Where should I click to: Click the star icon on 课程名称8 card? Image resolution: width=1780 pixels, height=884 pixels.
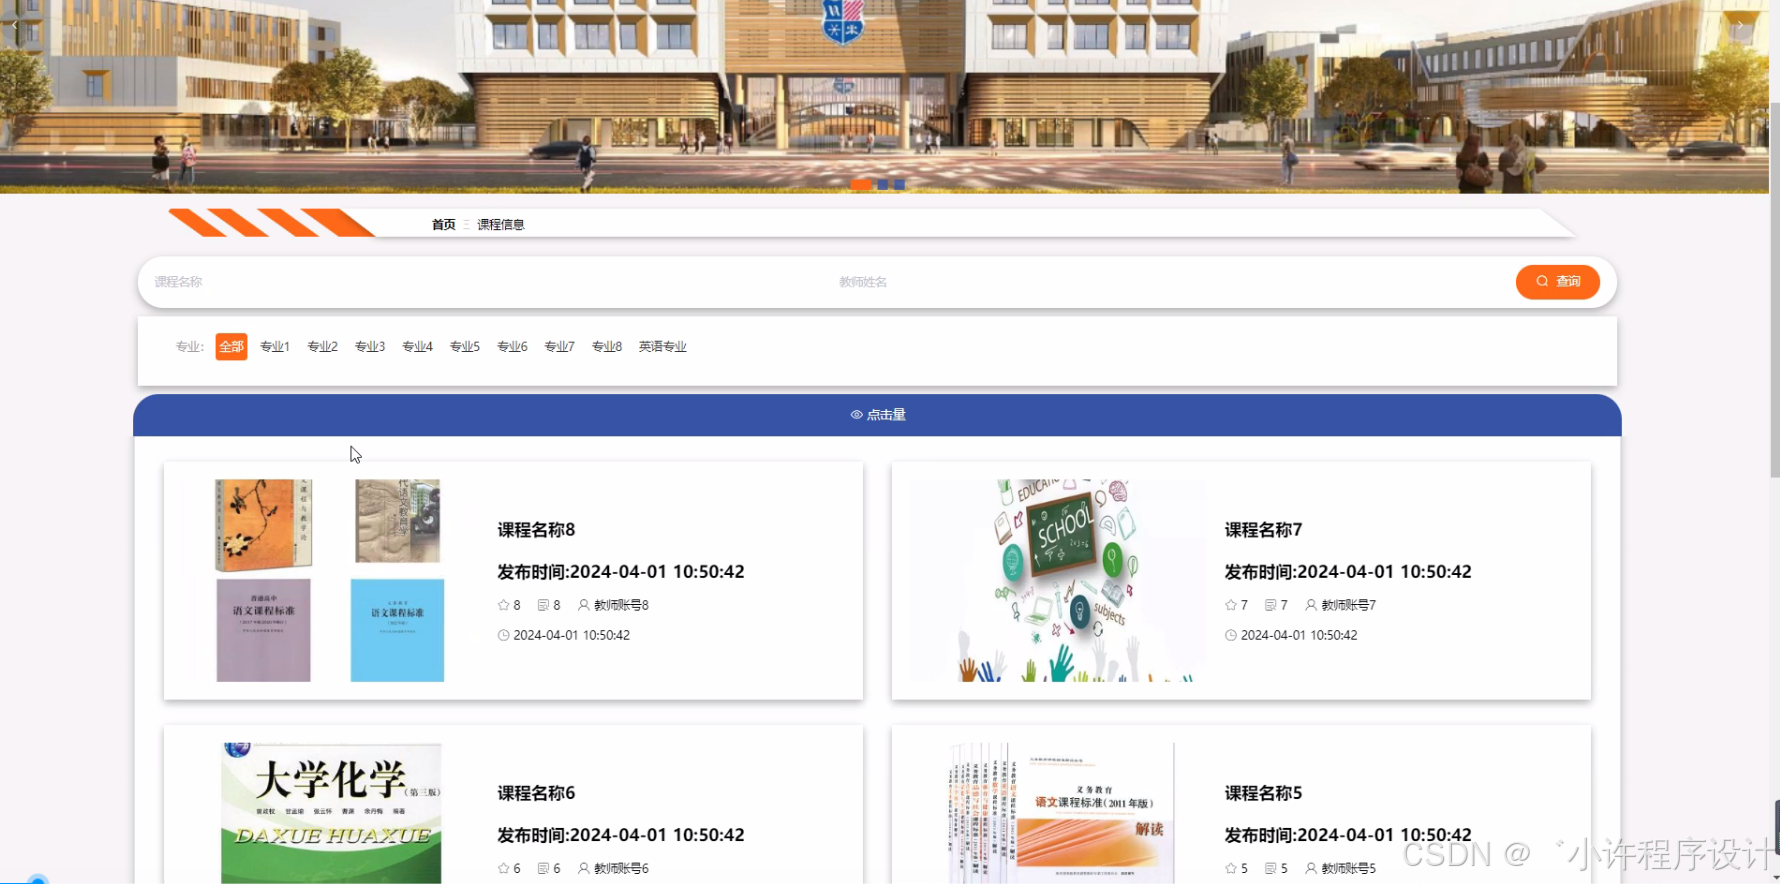(503, 605)
